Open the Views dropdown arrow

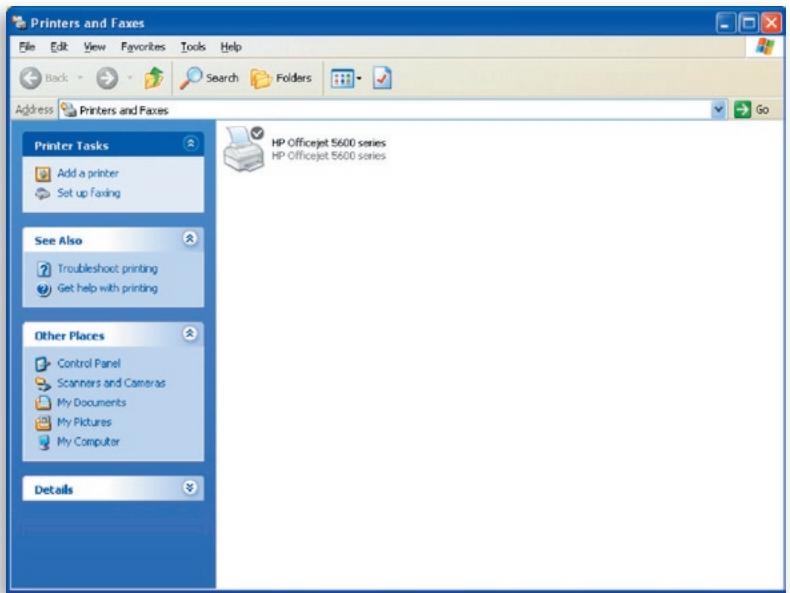click(359, 79)
